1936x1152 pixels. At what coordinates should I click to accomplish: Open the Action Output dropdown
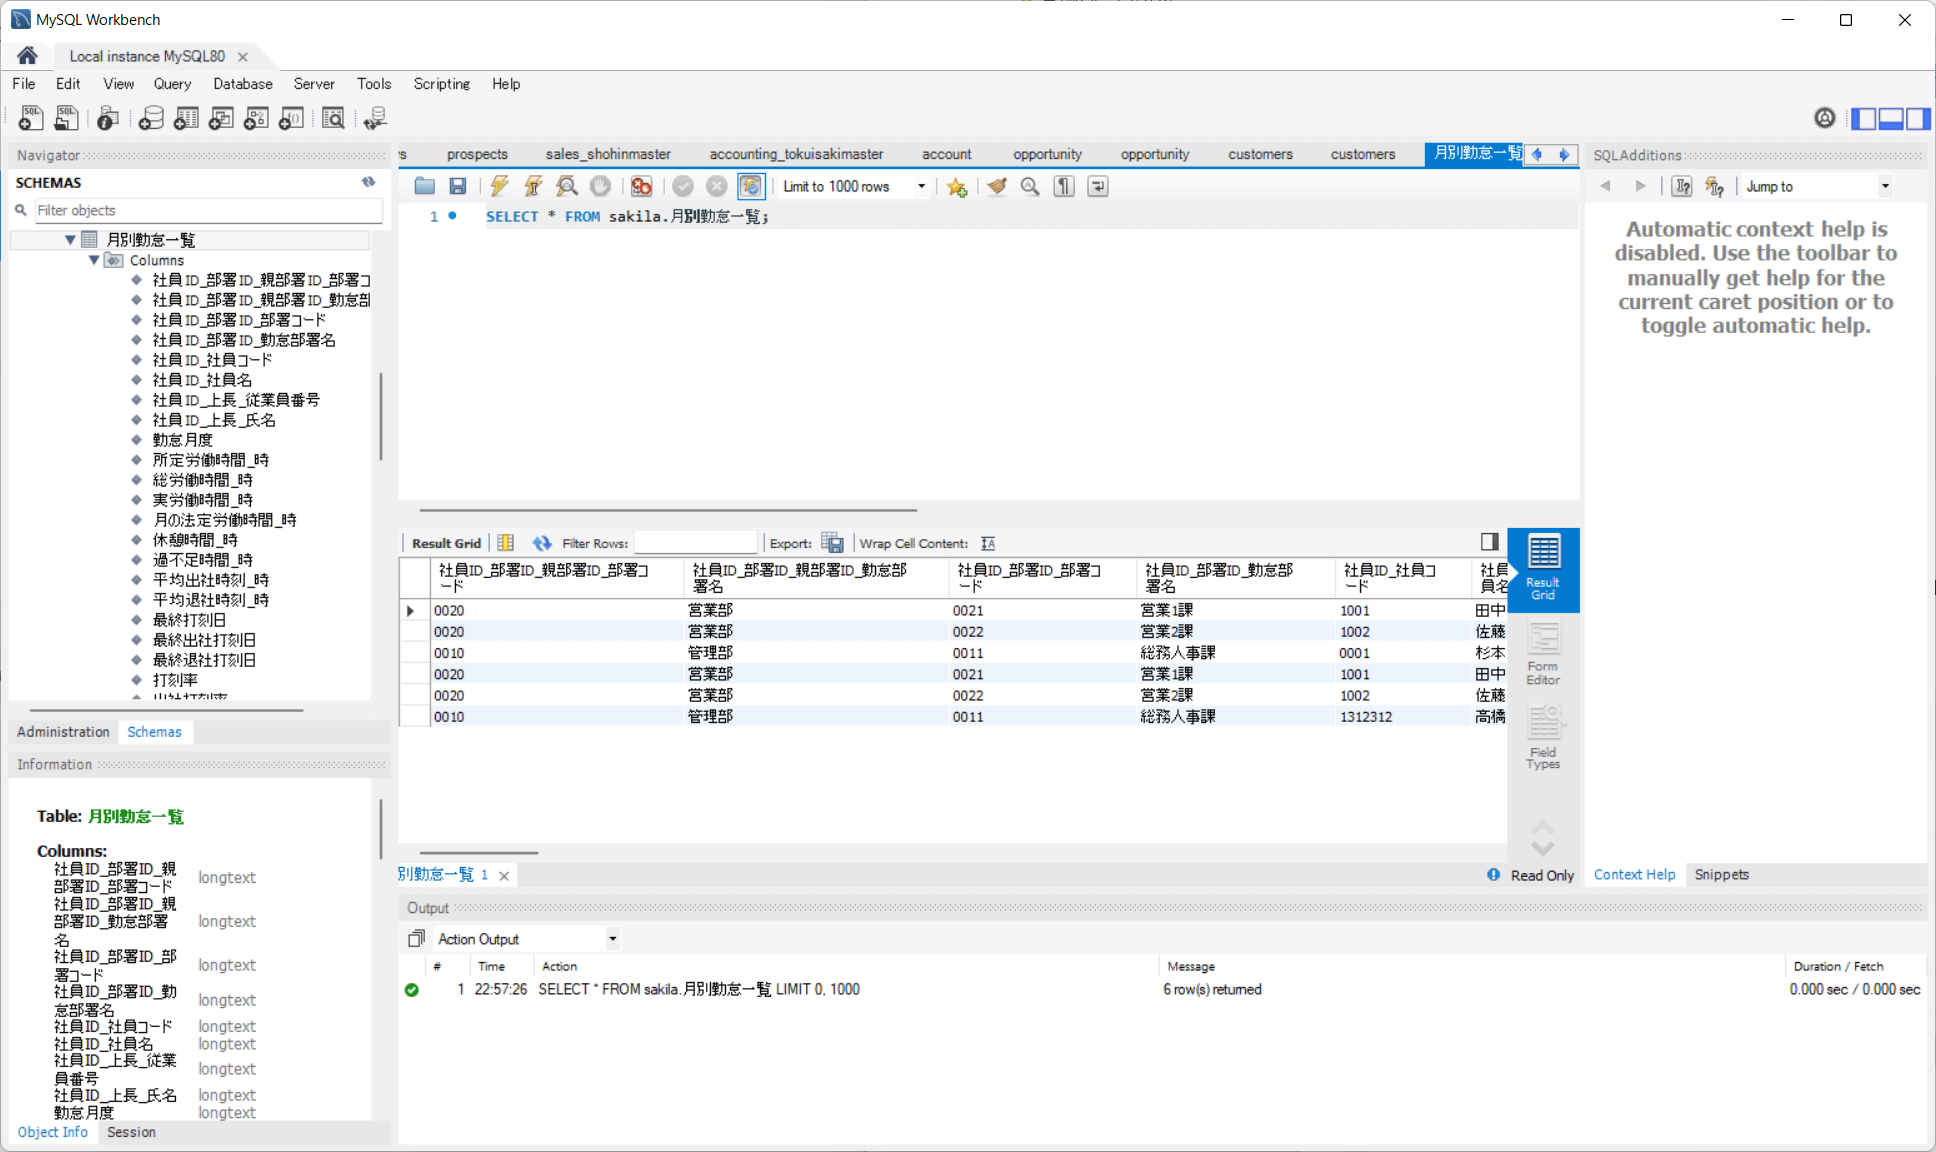click(612, 939)
